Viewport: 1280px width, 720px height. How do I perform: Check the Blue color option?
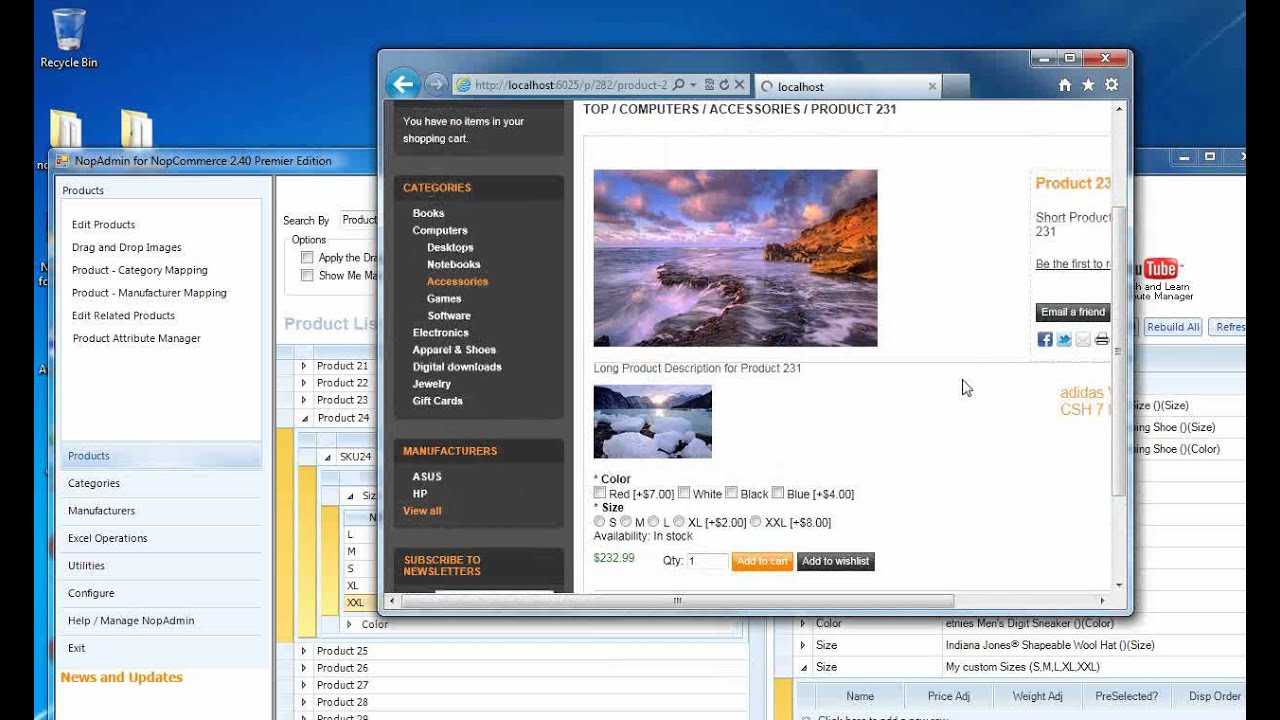point(777,493)
